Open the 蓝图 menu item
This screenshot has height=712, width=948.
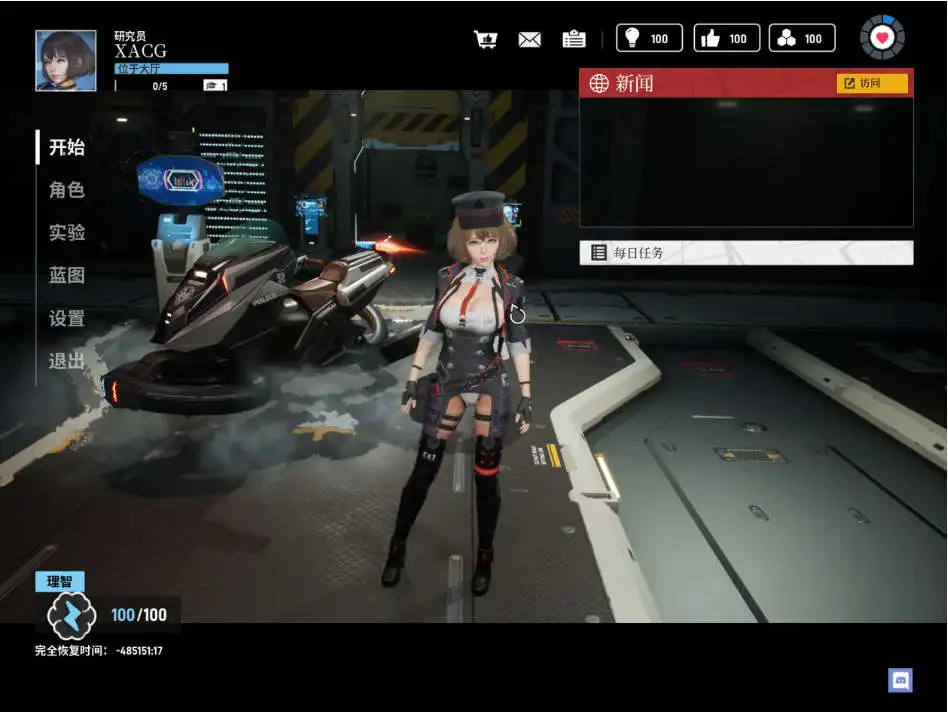tap(67, 276)
